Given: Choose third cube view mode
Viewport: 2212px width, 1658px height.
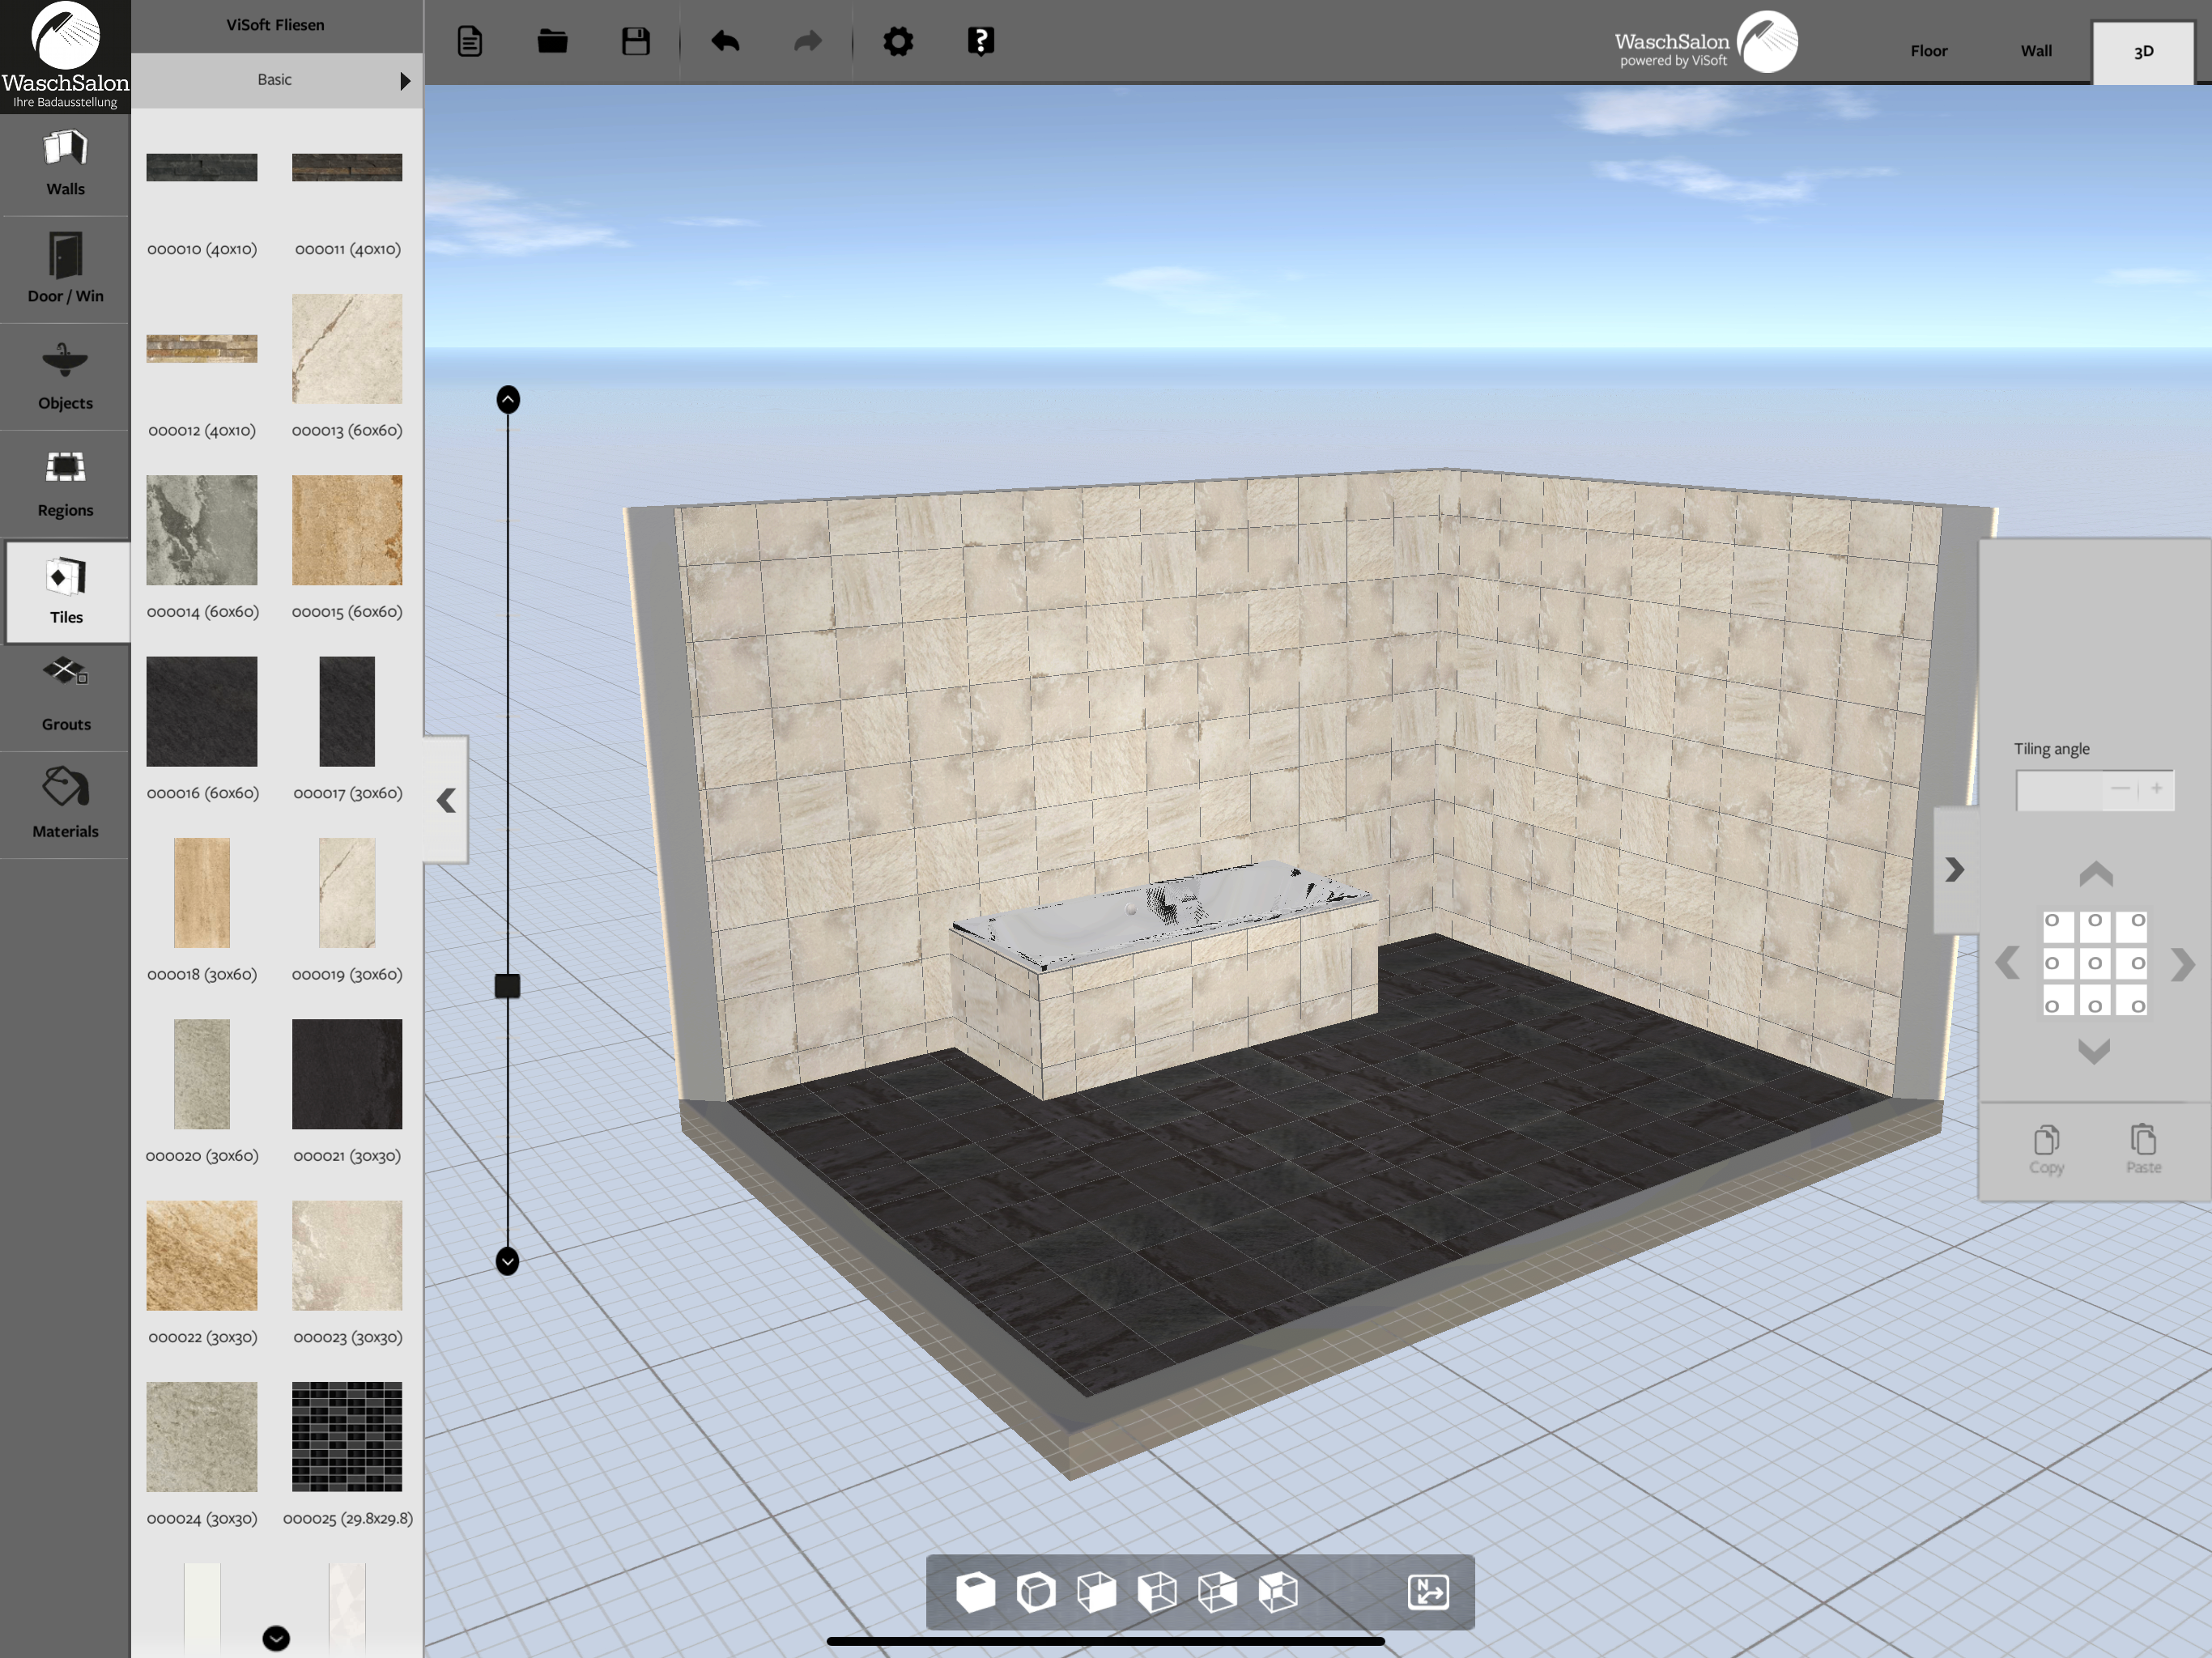Looking at the screenshot, I should click(1096, 1592).
